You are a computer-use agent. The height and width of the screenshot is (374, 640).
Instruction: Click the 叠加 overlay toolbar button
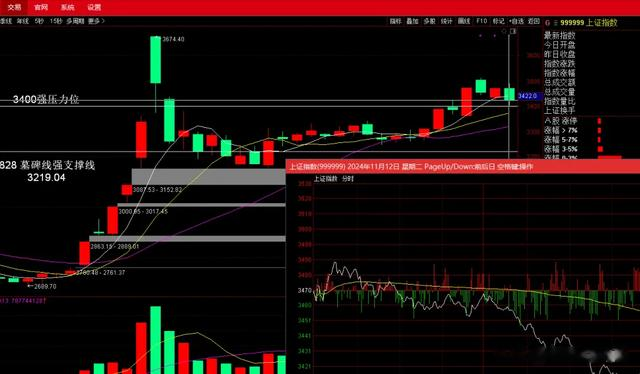(412, 21)
